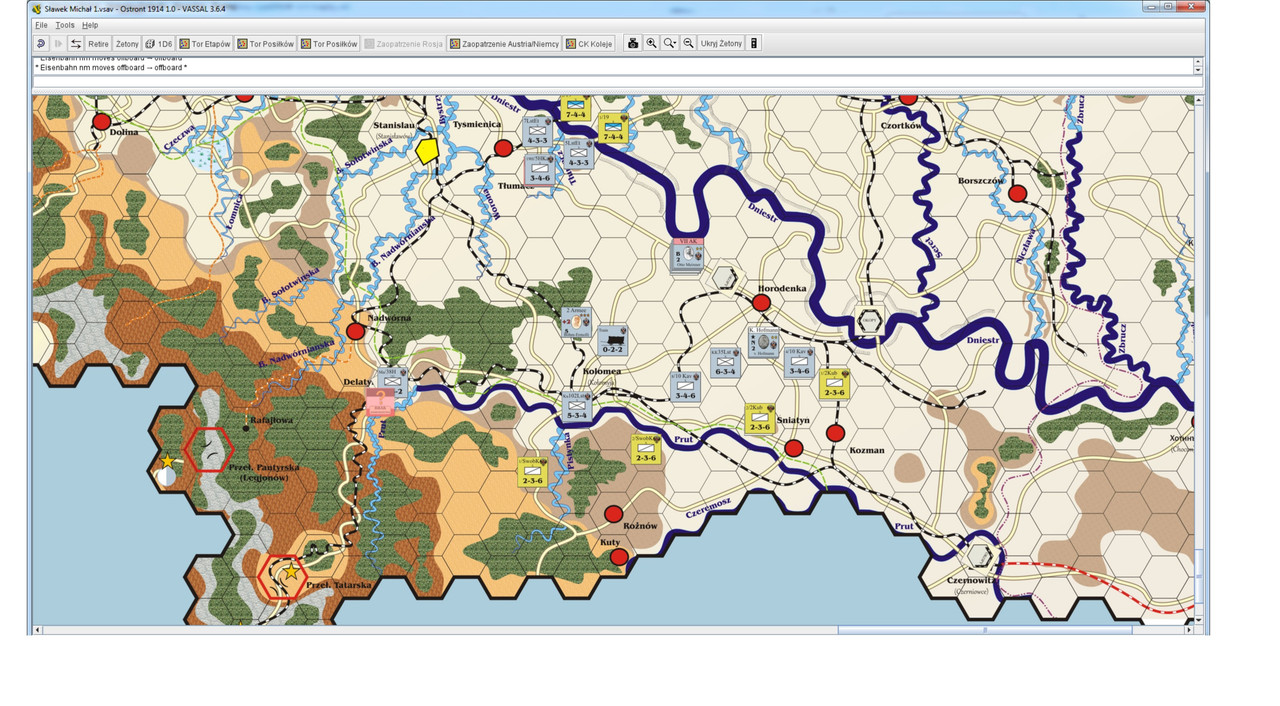The image size is (1280, 706).
Task: Roll the 1D6 dice button
Action: coord(159,44)
